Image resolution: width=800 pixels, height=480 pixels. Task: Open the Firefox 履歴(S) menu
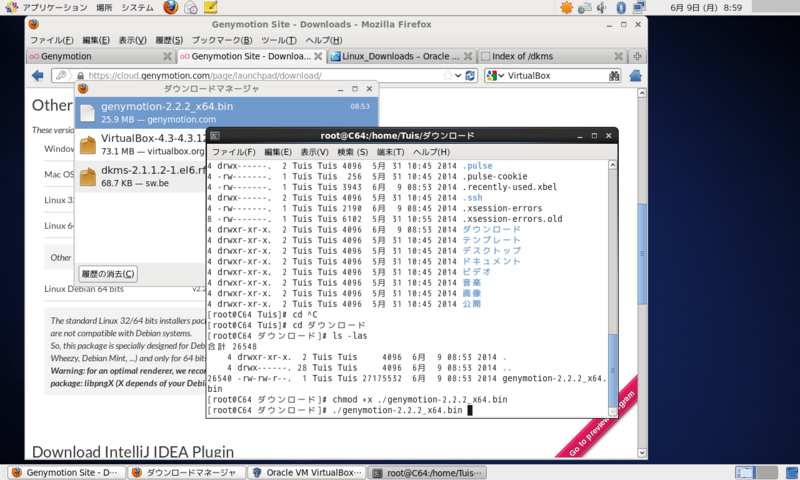(169, 40)
